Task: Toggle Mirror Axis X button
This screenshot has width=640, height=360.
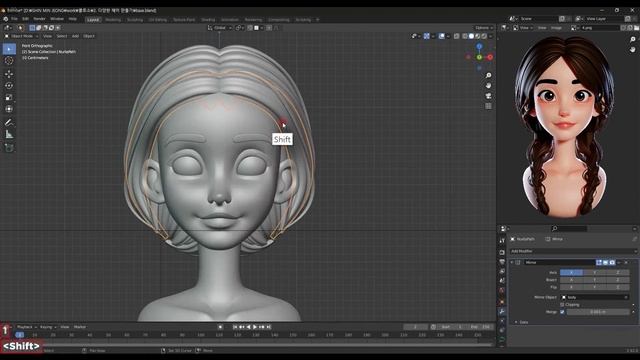Action: pos(571,272)
